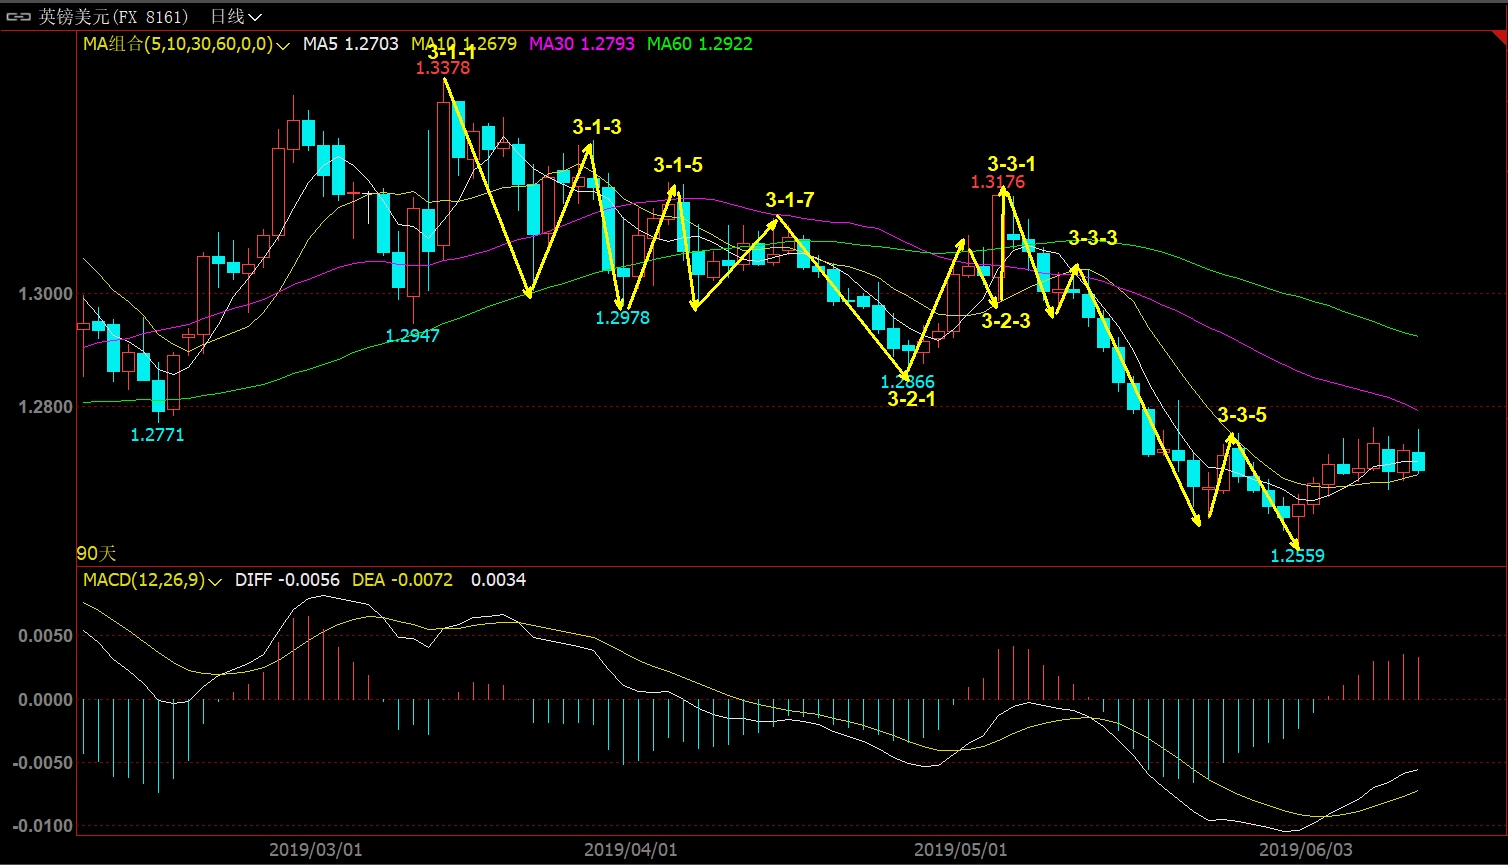The width and height of the screenshot is (1508, 865).
Task: Expand the MA组合(5,10,30,60,0,0) indicator menu
Action: click(x=187, y=44)
